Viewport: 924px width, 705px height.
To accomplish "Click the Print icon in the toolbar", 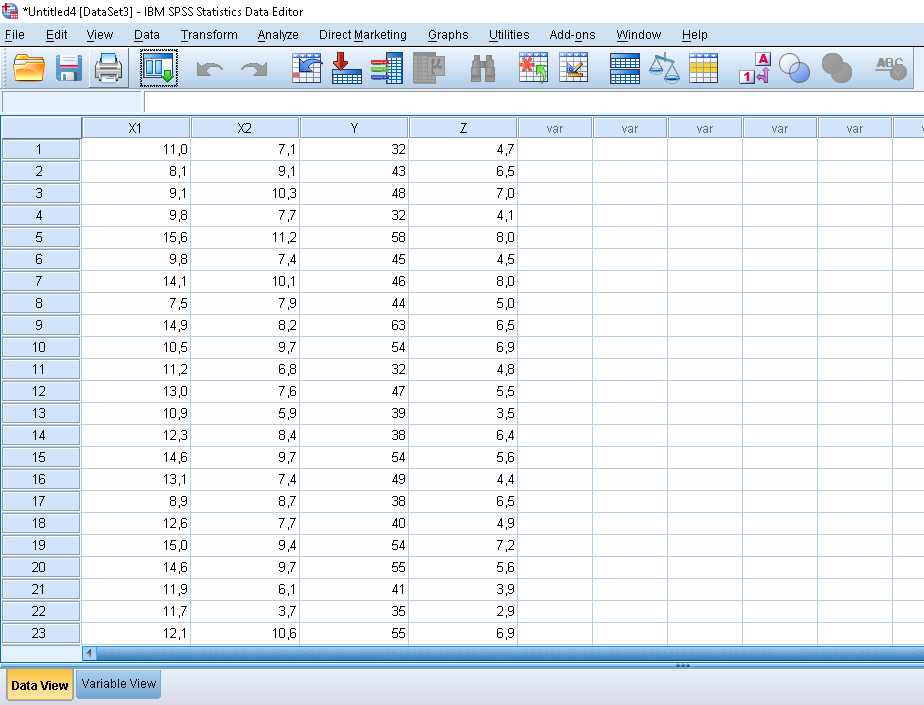I will coord(108,68).
